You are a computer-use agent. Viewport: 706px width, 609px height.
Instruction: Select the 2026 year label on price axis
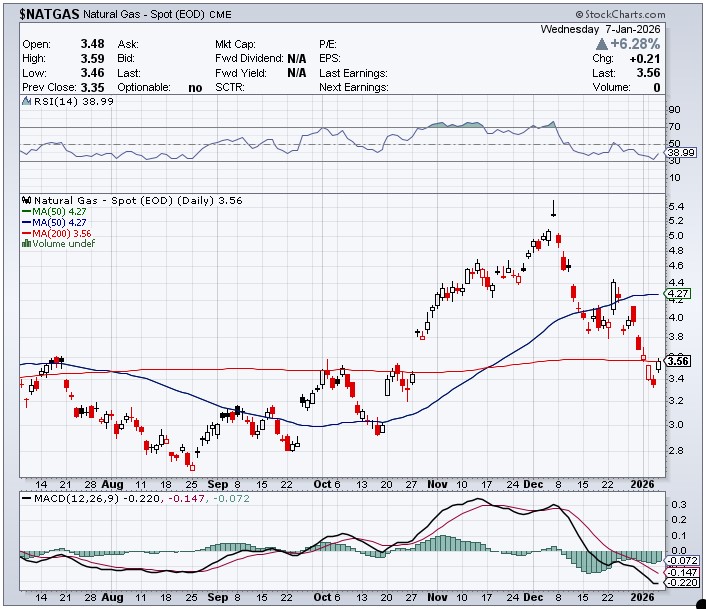pyautogui.click(x=645, y=483)
